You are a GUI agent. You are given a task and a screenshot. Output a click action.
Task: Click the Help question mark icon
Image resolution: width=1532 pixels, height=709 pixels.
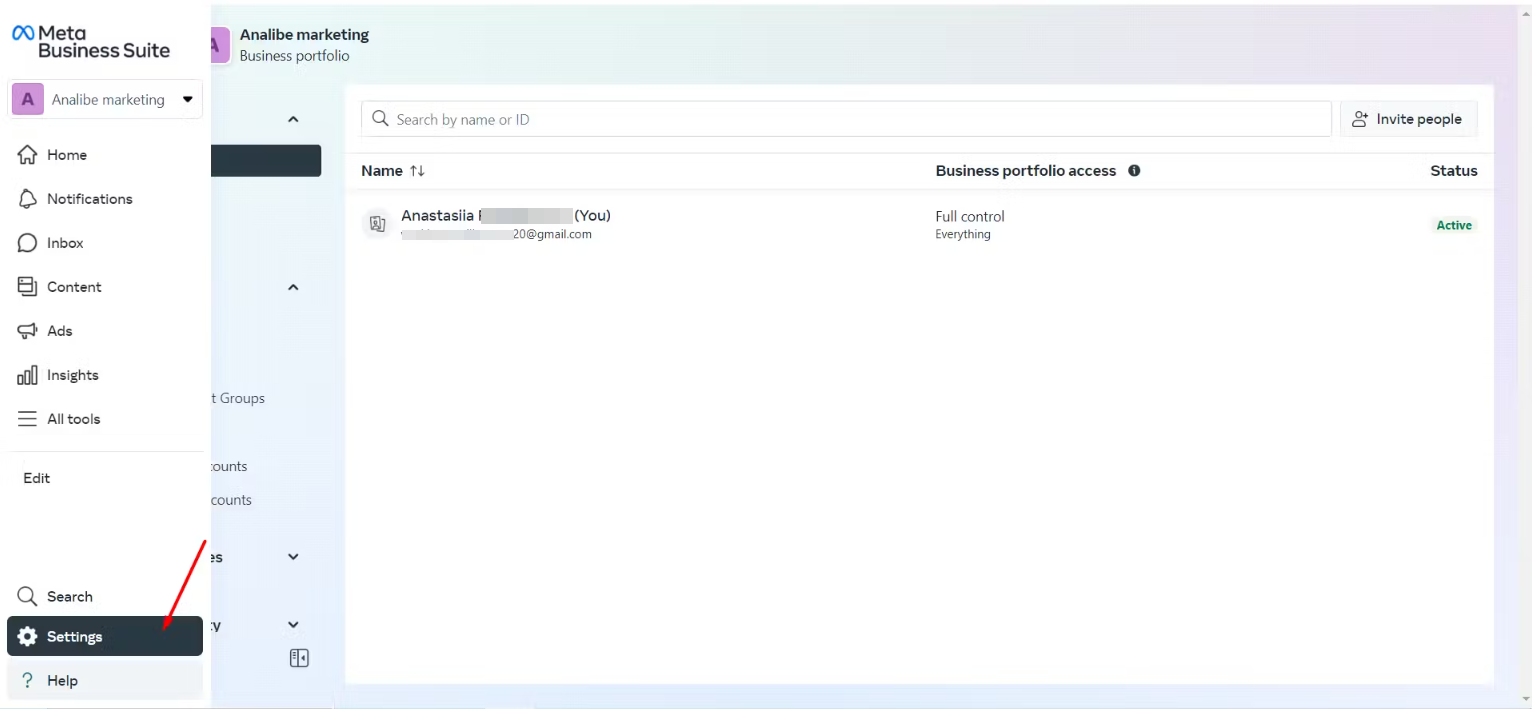click(27, 680)
